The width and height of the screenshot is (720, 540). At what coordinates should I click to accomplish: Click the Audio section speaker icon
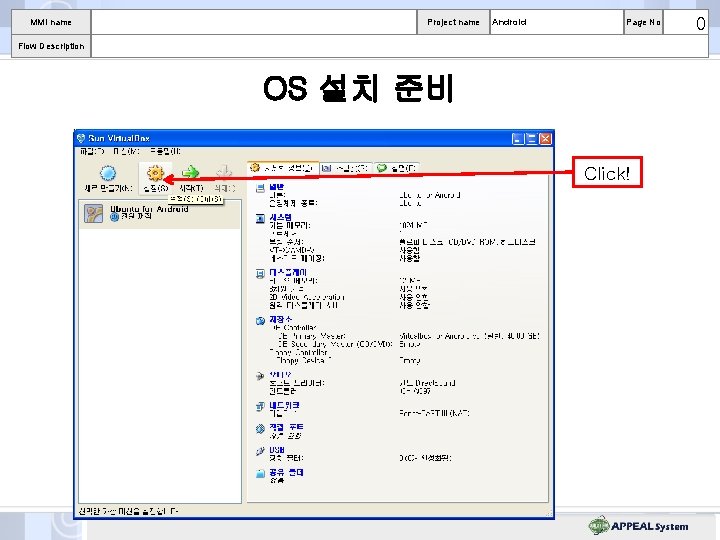(x=260, y=376)
